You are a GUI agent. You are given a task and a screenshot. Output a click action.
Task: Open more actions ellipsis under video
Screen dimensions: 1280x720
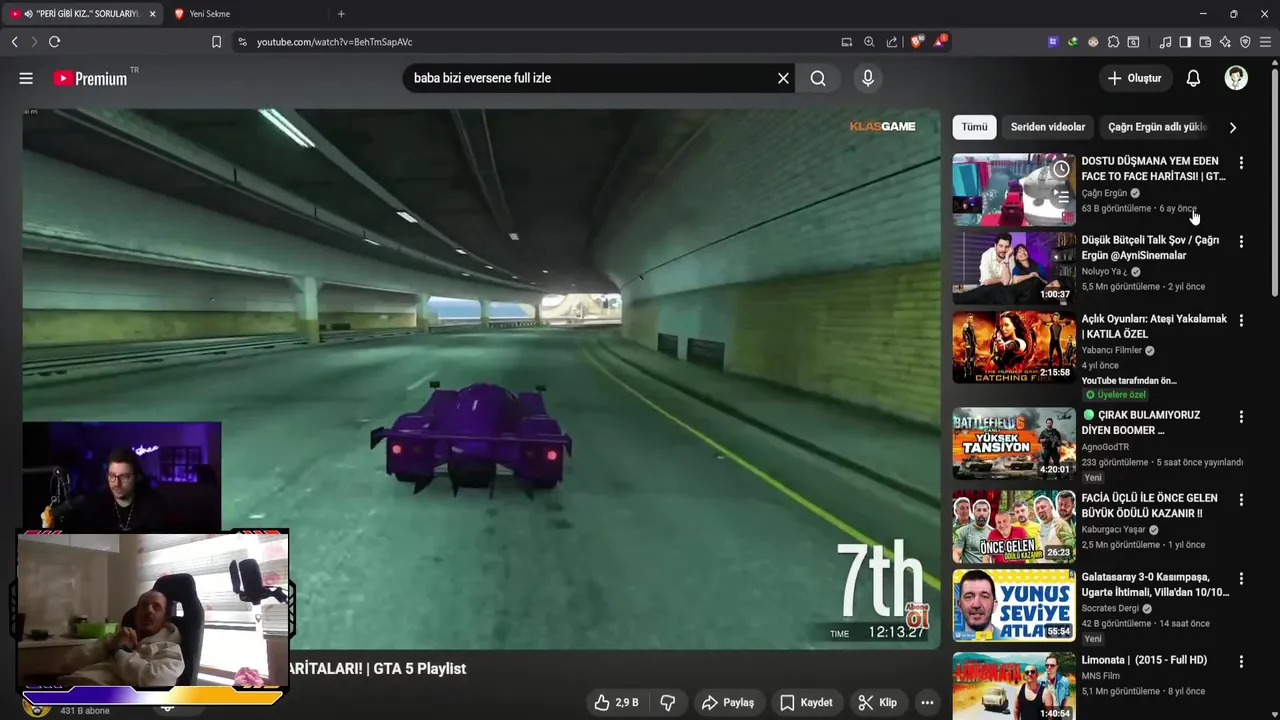point(927,703)
